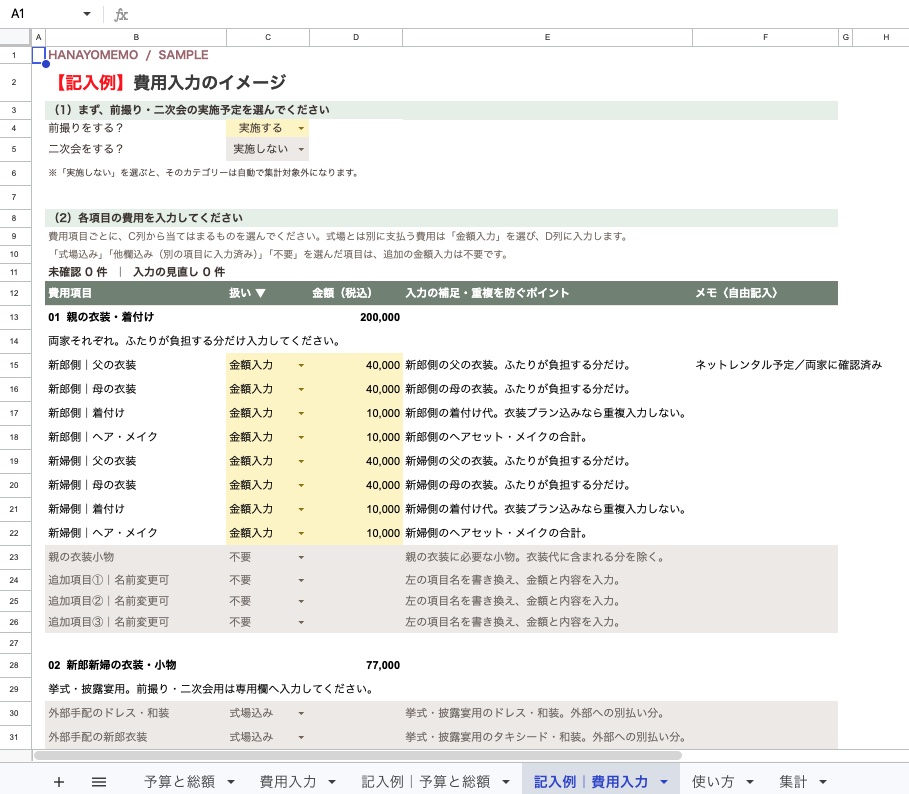Open the 前撮りをする 実施する dropdown

tap(301, 128)
